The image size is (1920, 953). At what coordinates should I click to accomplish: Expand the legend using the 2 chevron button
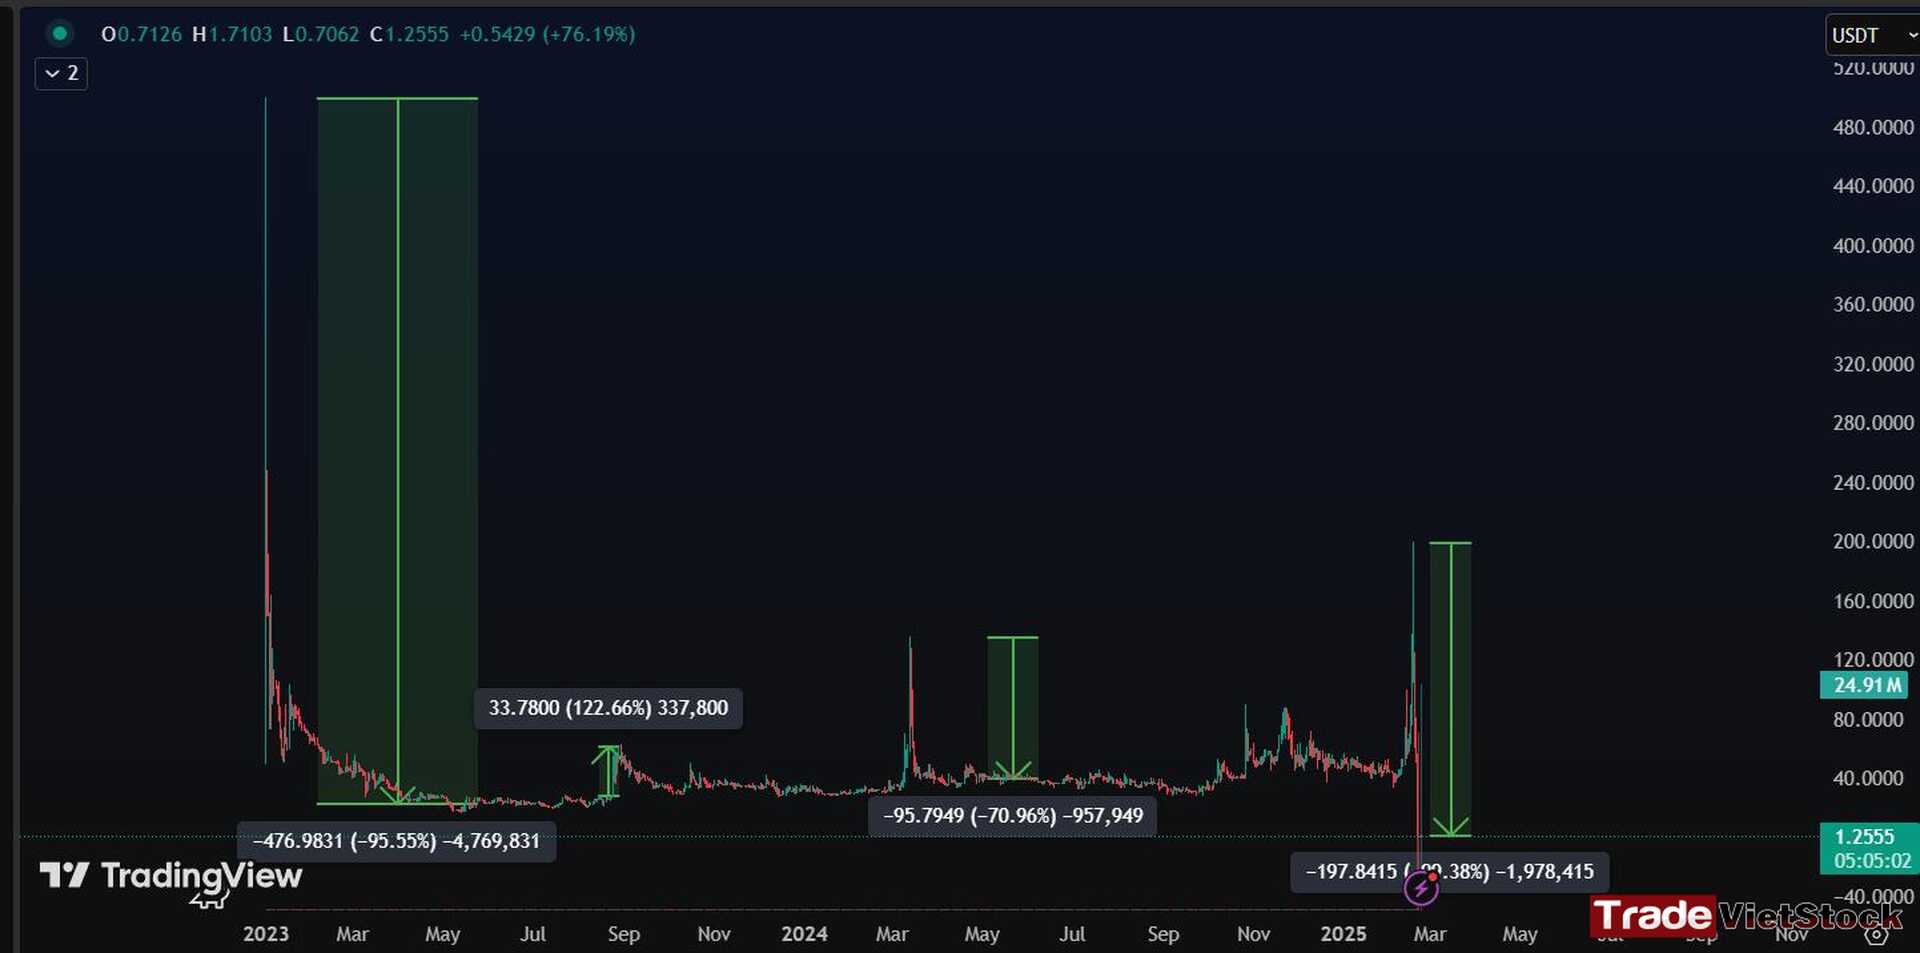click(60, 73)
